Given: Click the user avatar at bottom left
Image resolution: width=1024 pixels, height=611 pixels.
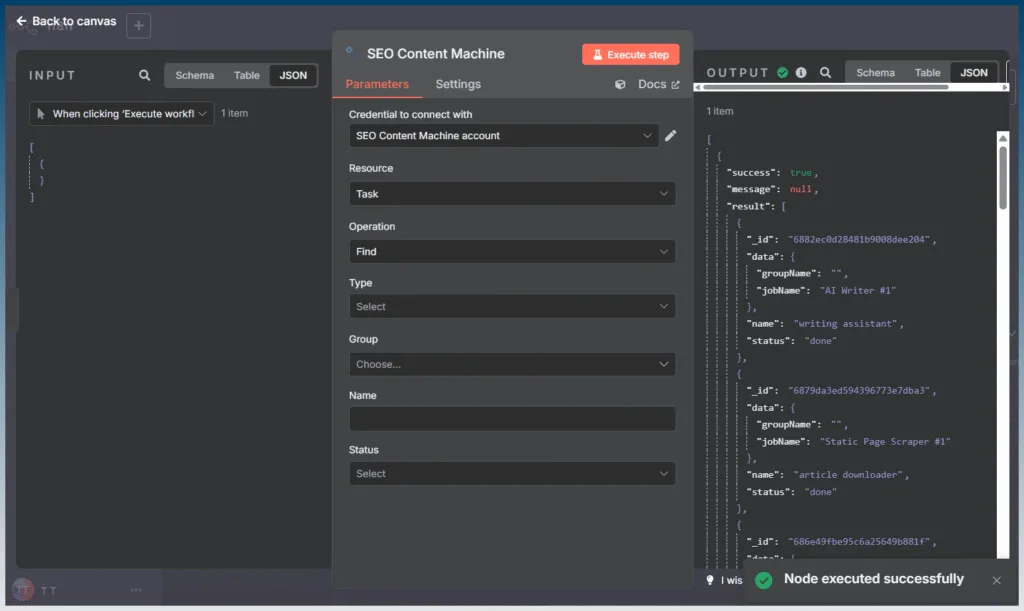Looking at the screenshot, I should click(x=23, y=590).
